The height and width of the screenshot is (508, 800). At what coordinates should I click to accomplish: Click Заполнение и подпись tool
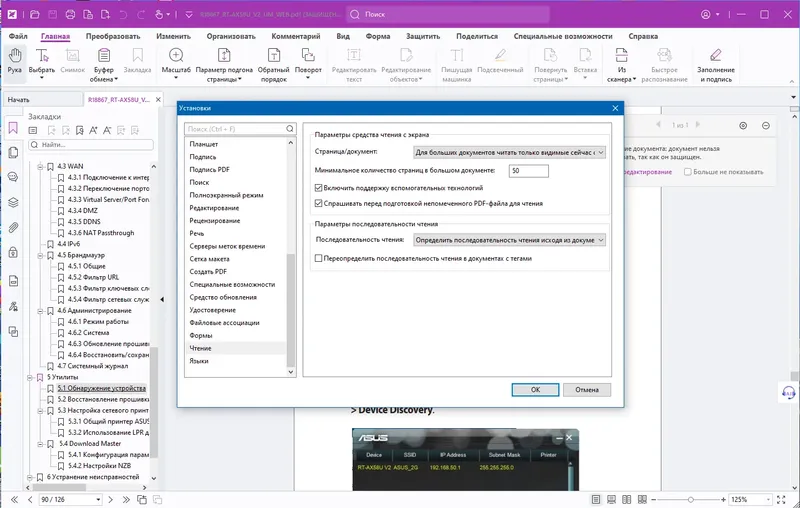[x=715, y=64]
